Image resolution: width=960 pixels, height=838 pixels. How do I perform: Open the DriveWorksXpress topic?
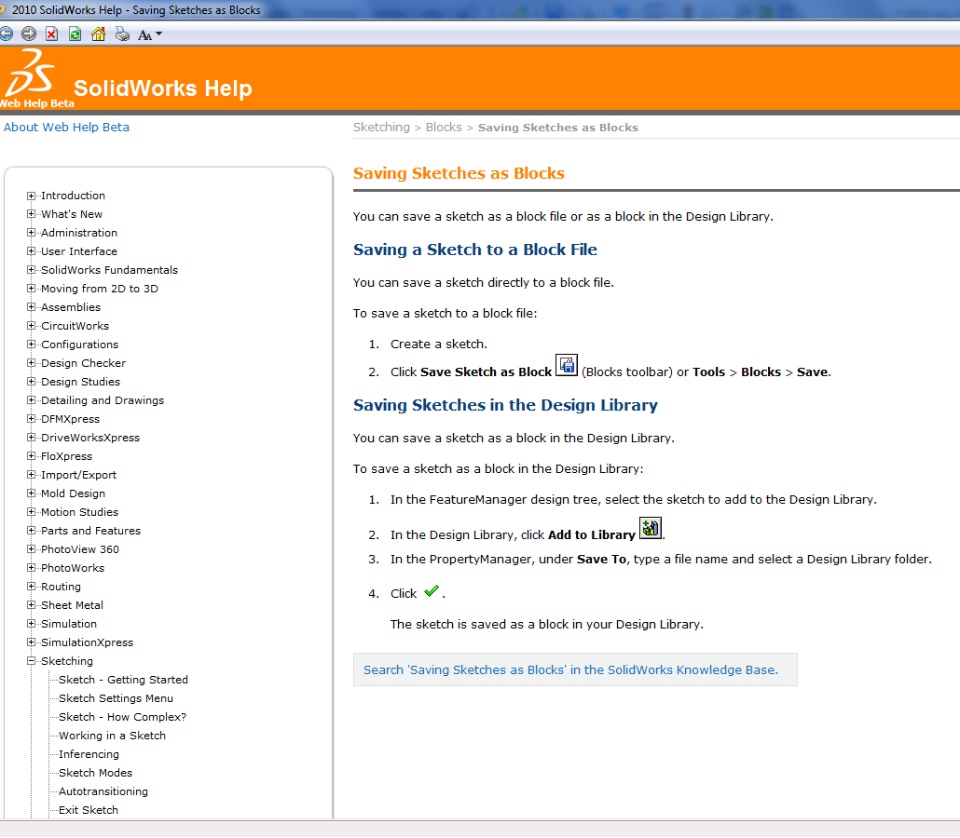(90, 438)
